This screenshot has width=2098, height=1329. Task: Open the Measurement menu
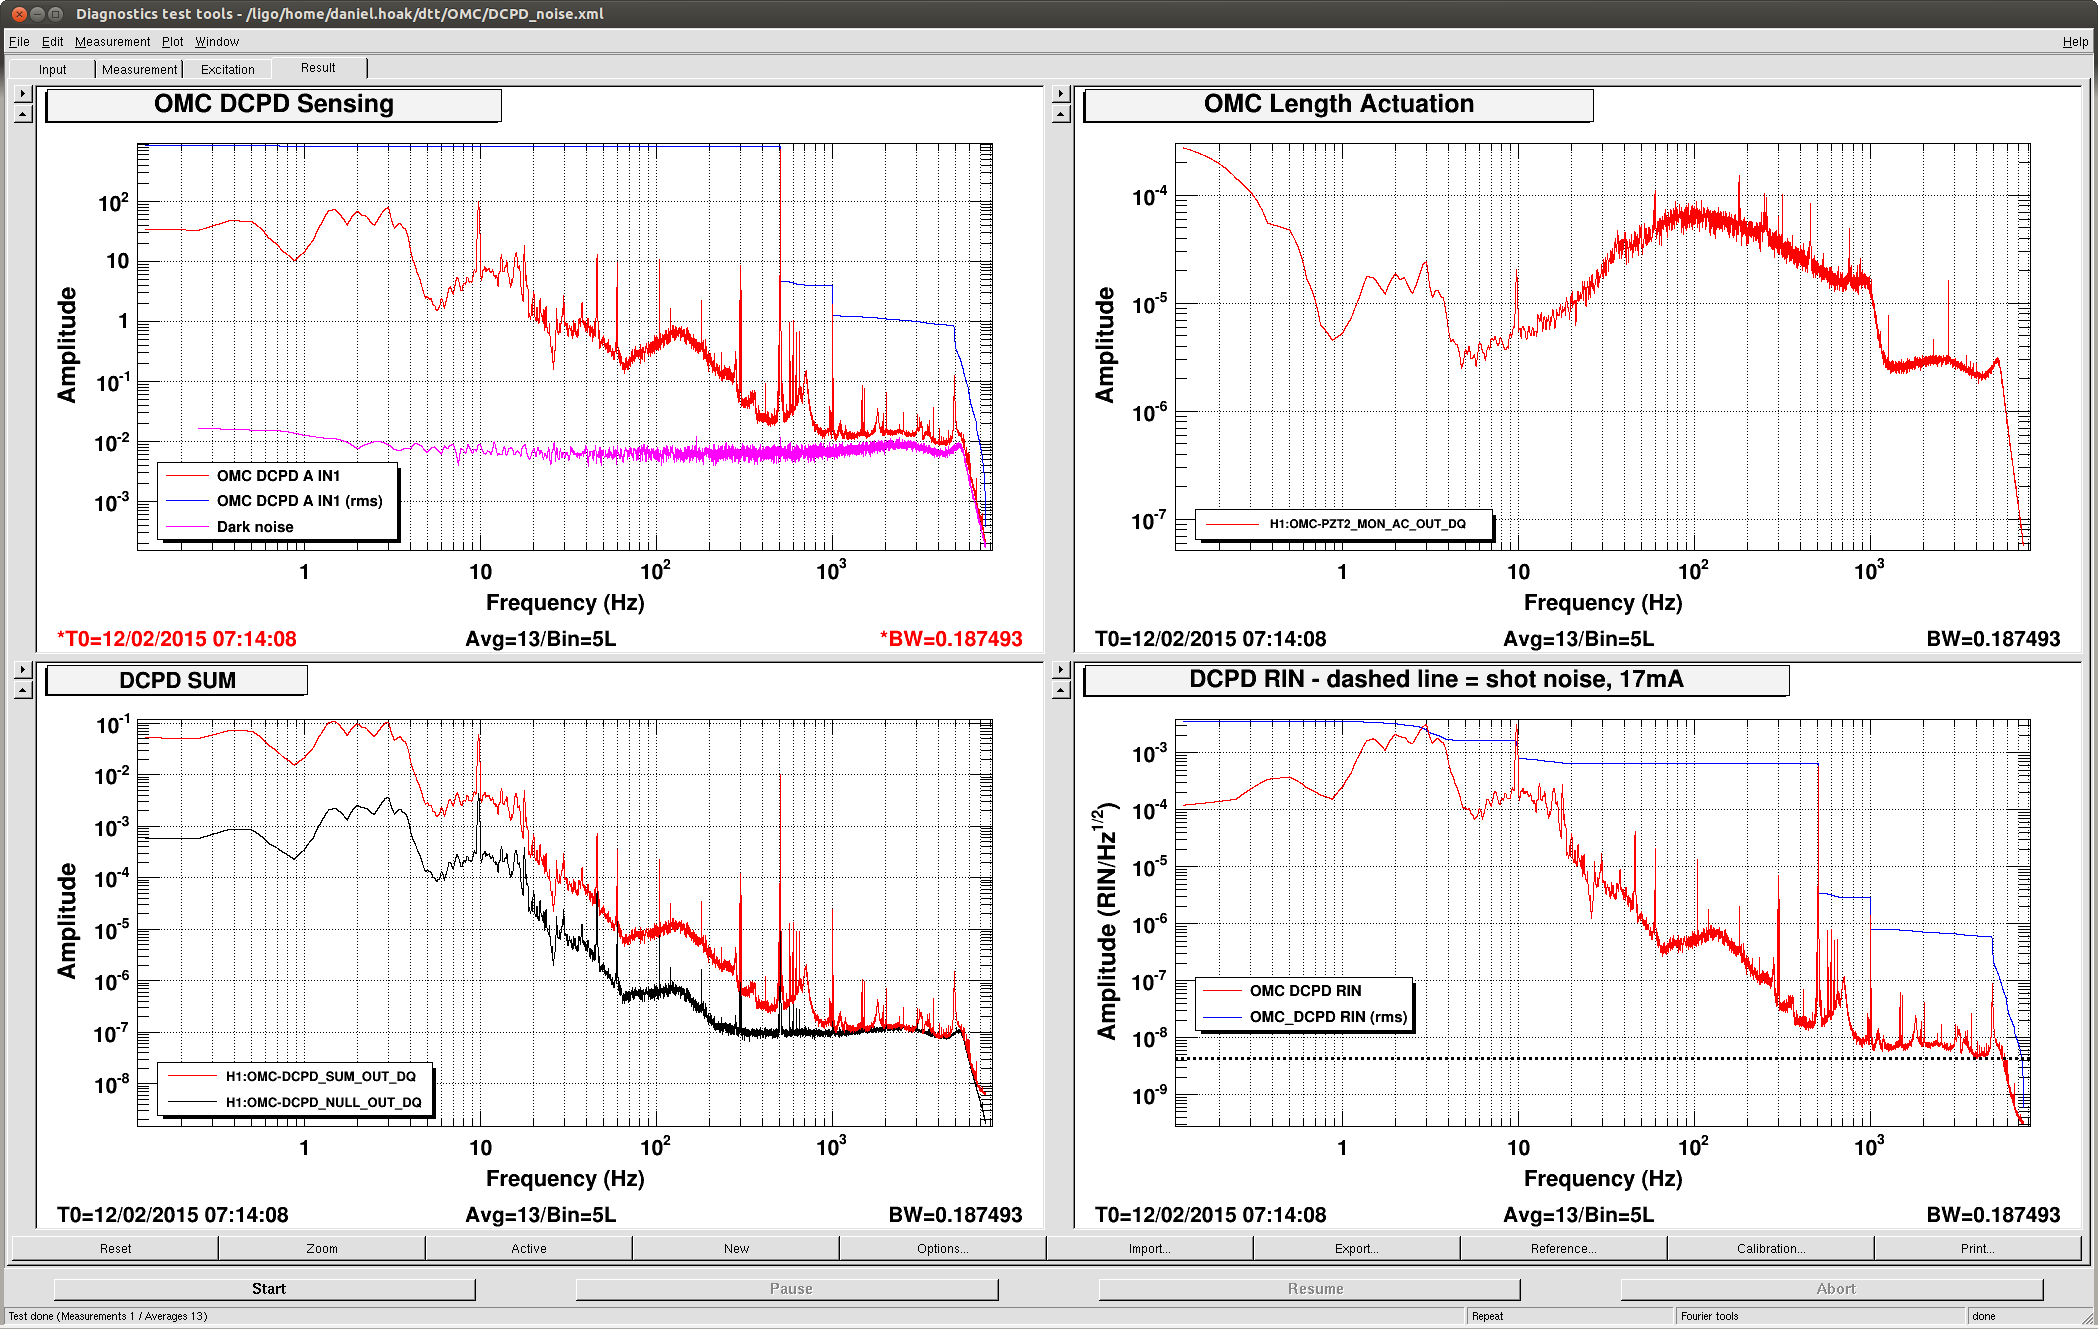pos(112,42)
